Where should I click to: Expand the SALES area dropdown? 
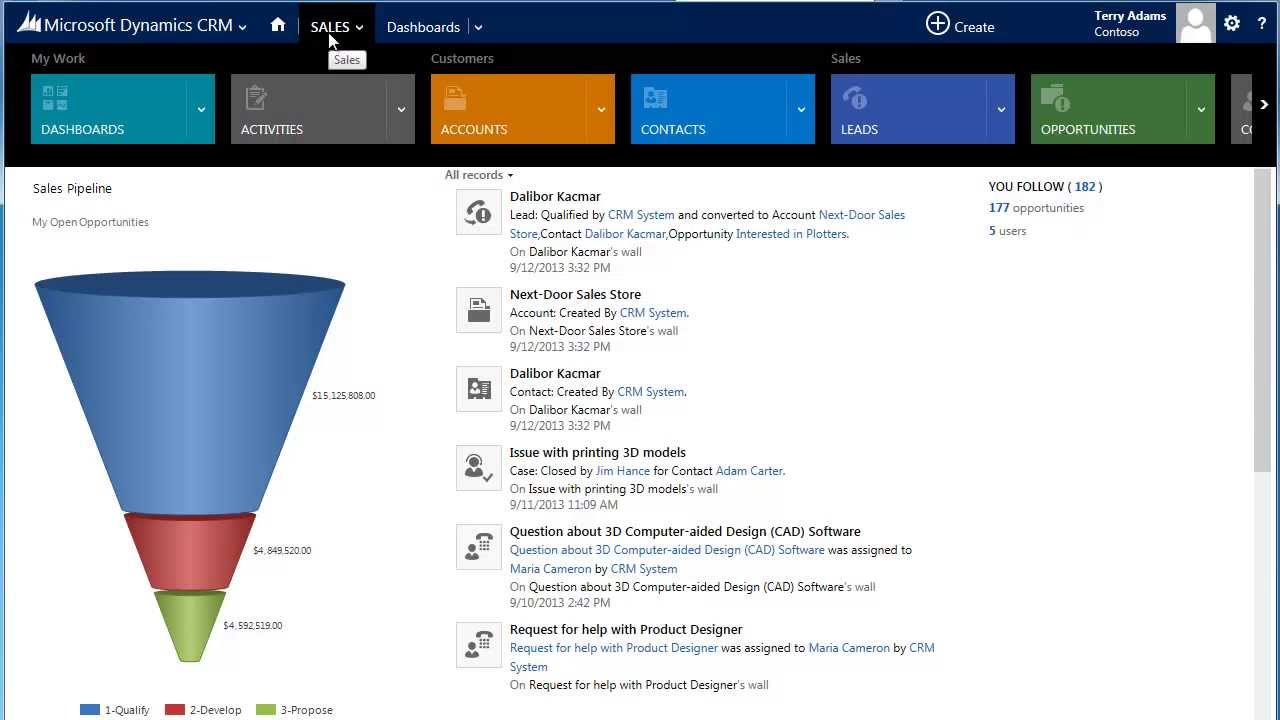[359, 28]
